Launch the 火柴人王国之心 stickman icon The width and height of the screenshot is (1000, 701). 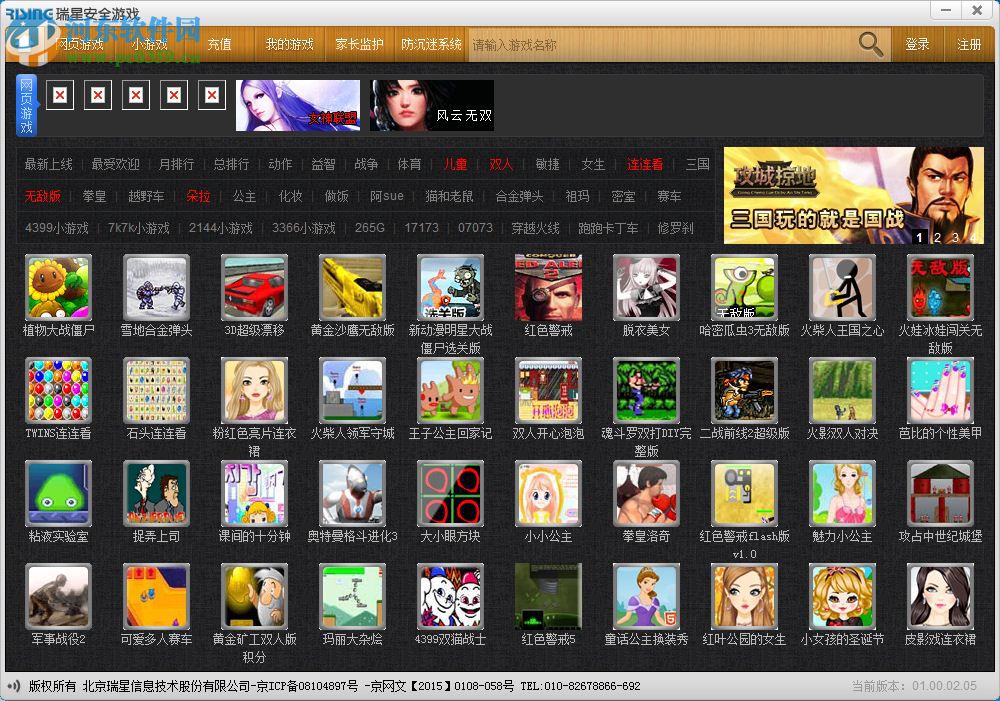click(x=842, y=287)
